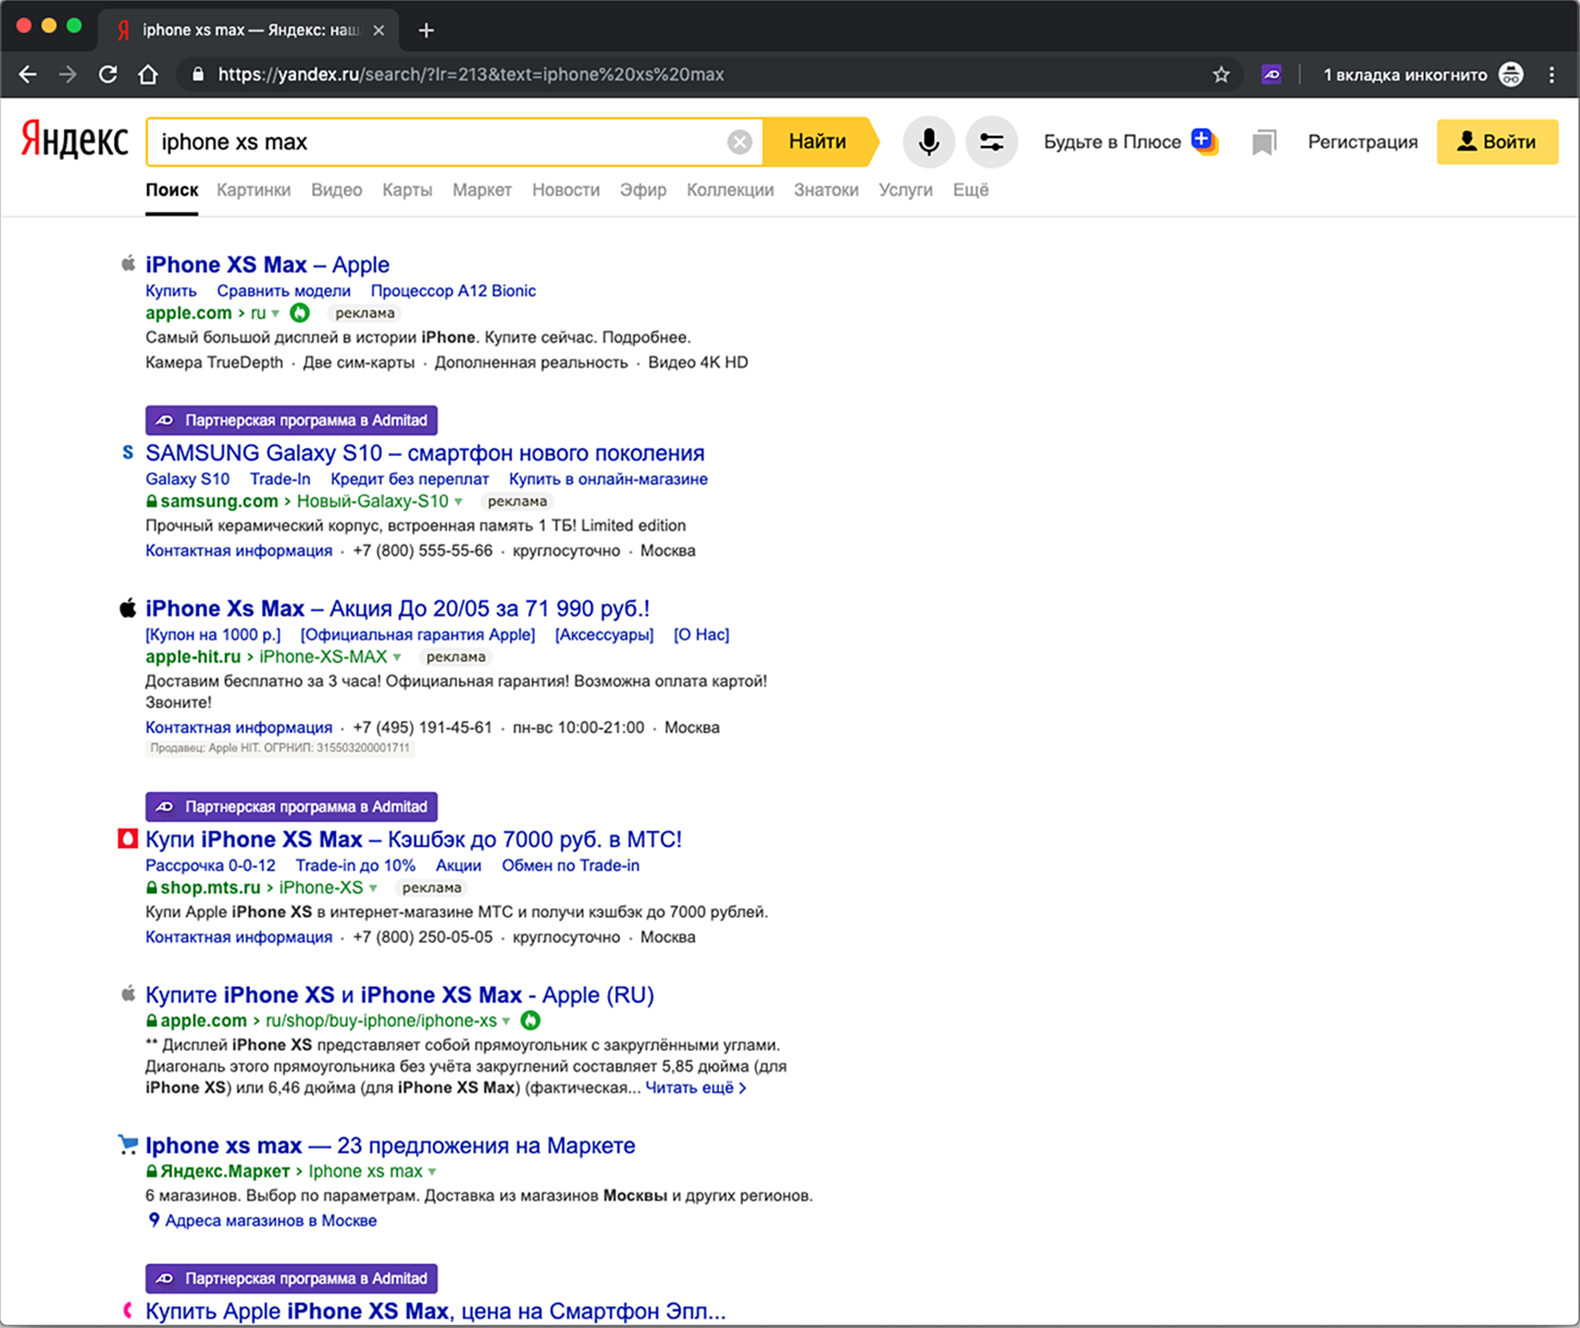Viewport: 1580px width, 1328px height.
Task: Bookmark this page with star icon
Action: [x=1221, y=75]
